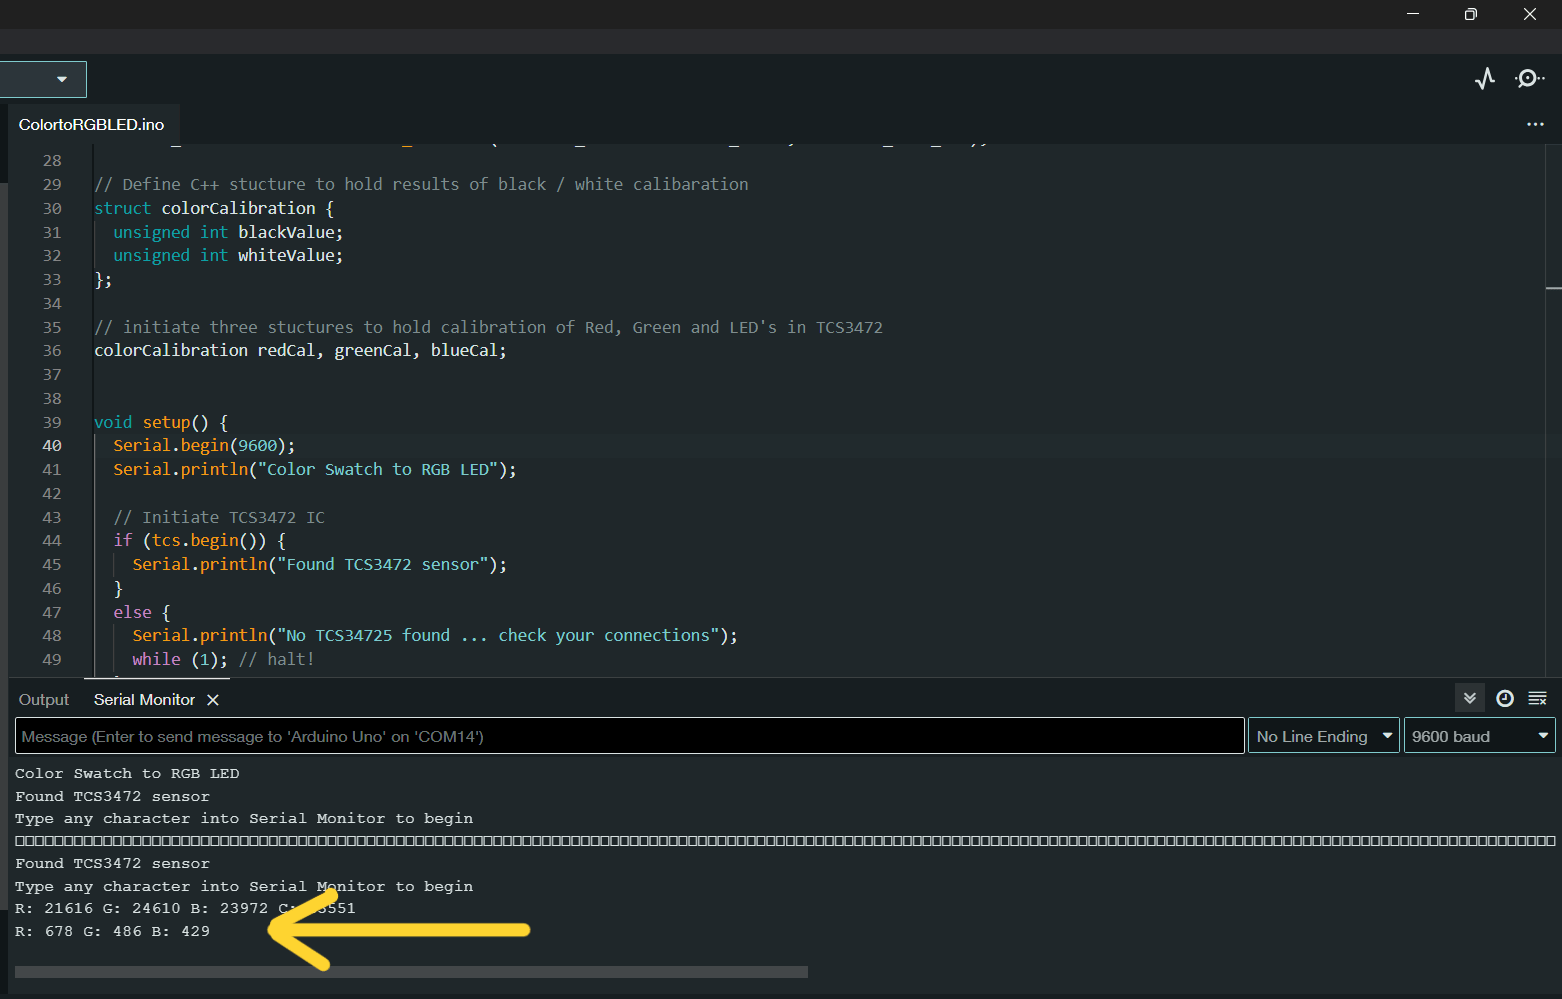Image resolution: width=1562 pixels, height=999 pixels.
Task: Click line number 30 in the gutter
Action: (52, 208)
